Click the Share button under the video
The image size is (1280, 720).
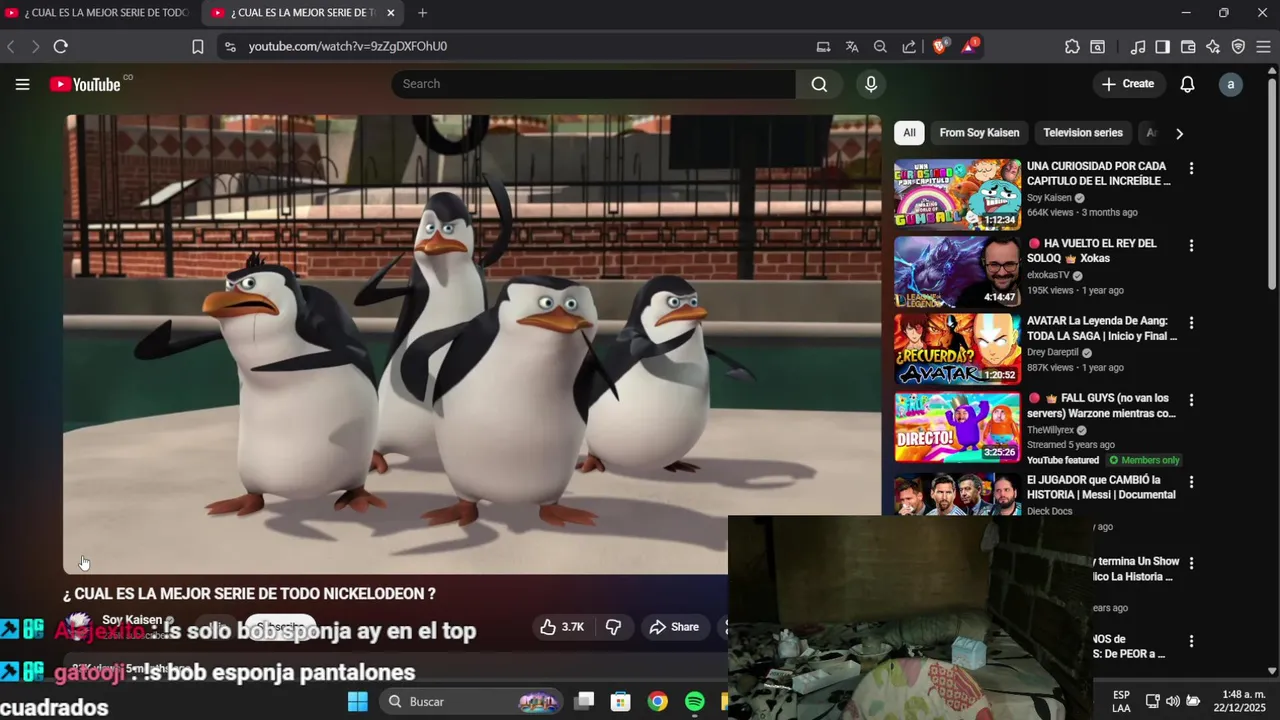[x=674, y=627]
